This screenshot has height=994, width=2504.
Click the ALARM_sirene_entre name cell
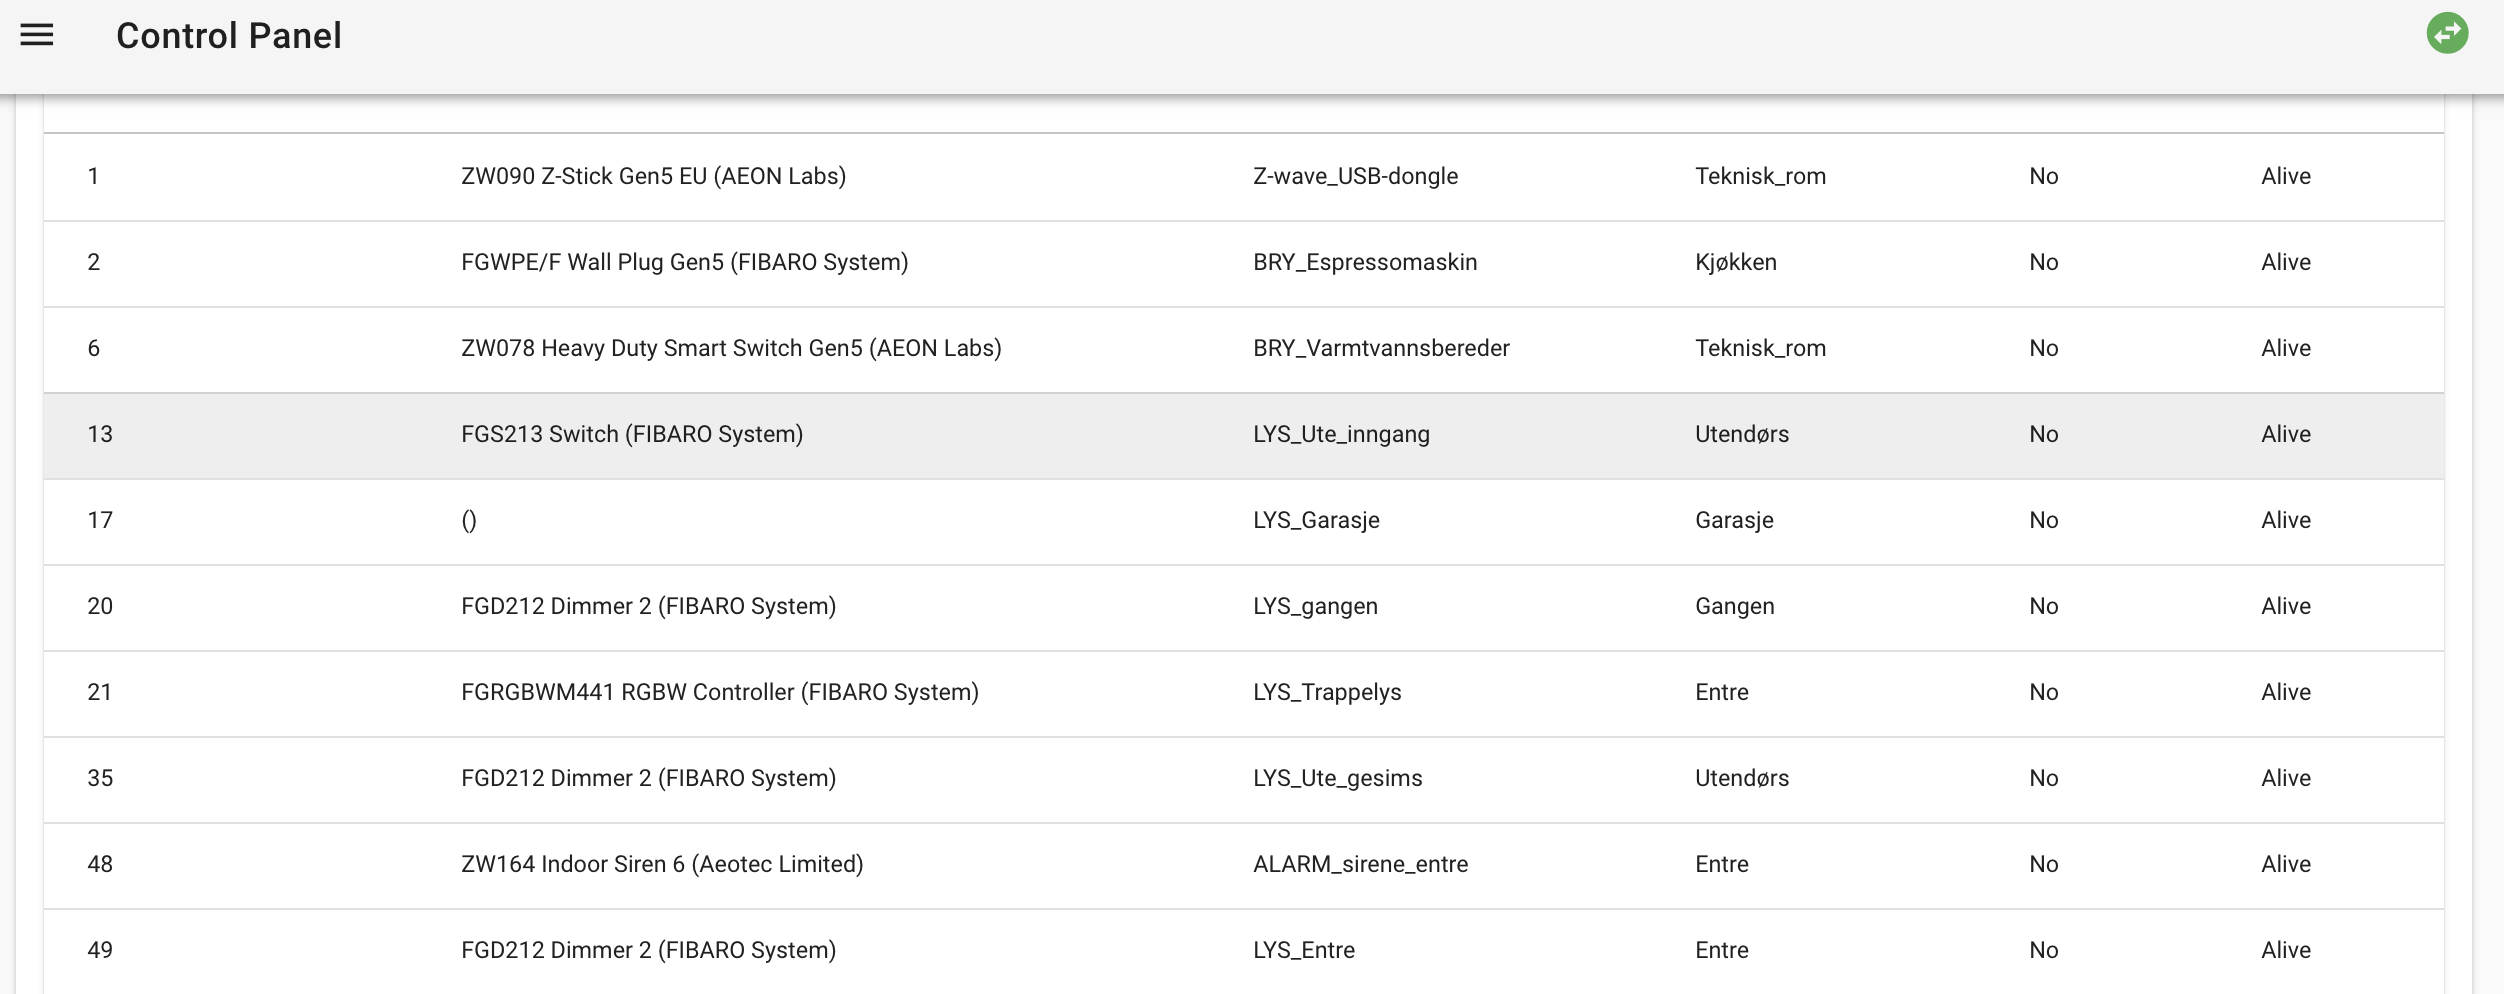[x=1360, y=865]
